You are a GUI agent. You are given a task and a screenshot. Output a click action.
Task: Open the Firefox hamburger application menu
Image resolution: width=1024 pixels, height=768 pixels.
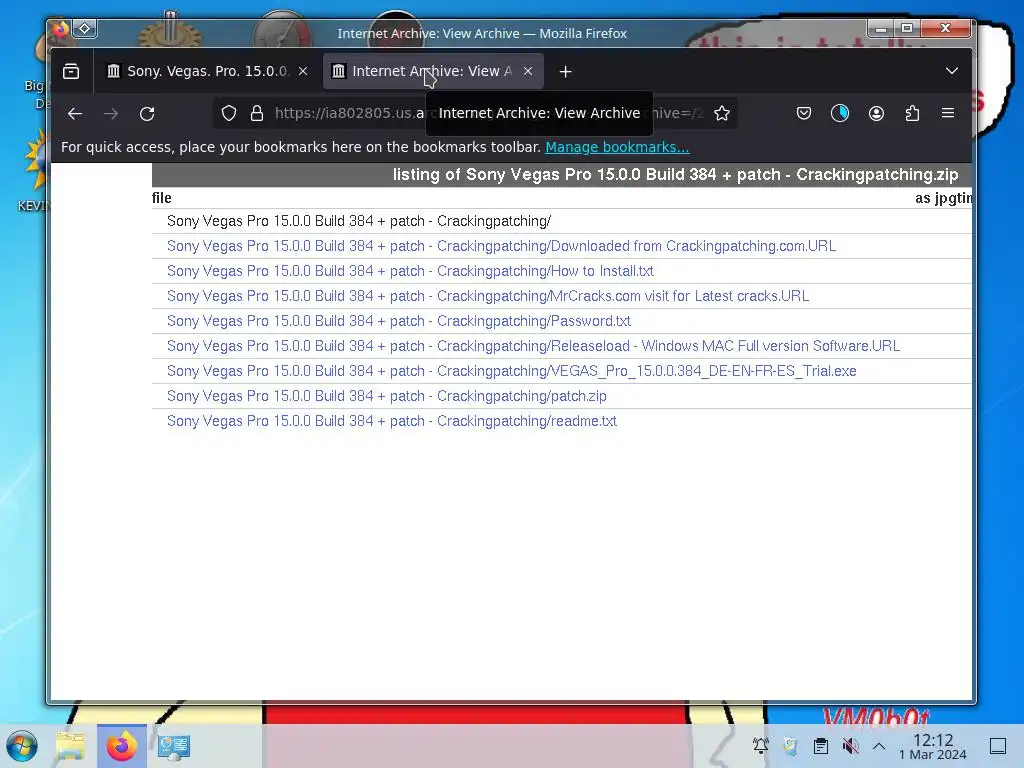[948, 114]
